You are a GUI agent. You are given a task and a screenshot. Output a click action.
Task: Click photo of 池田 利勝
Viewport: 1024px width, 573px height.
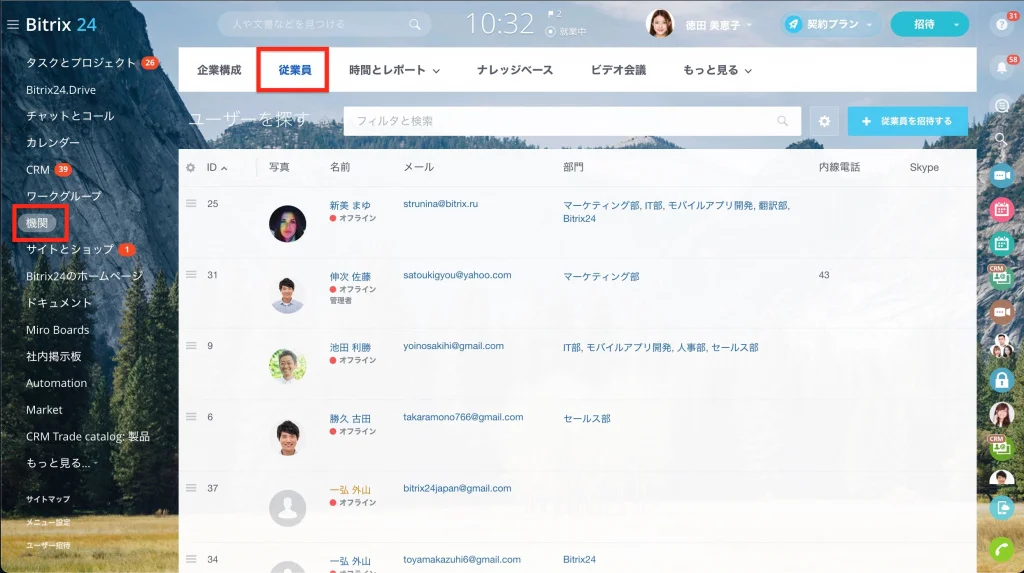287,366
